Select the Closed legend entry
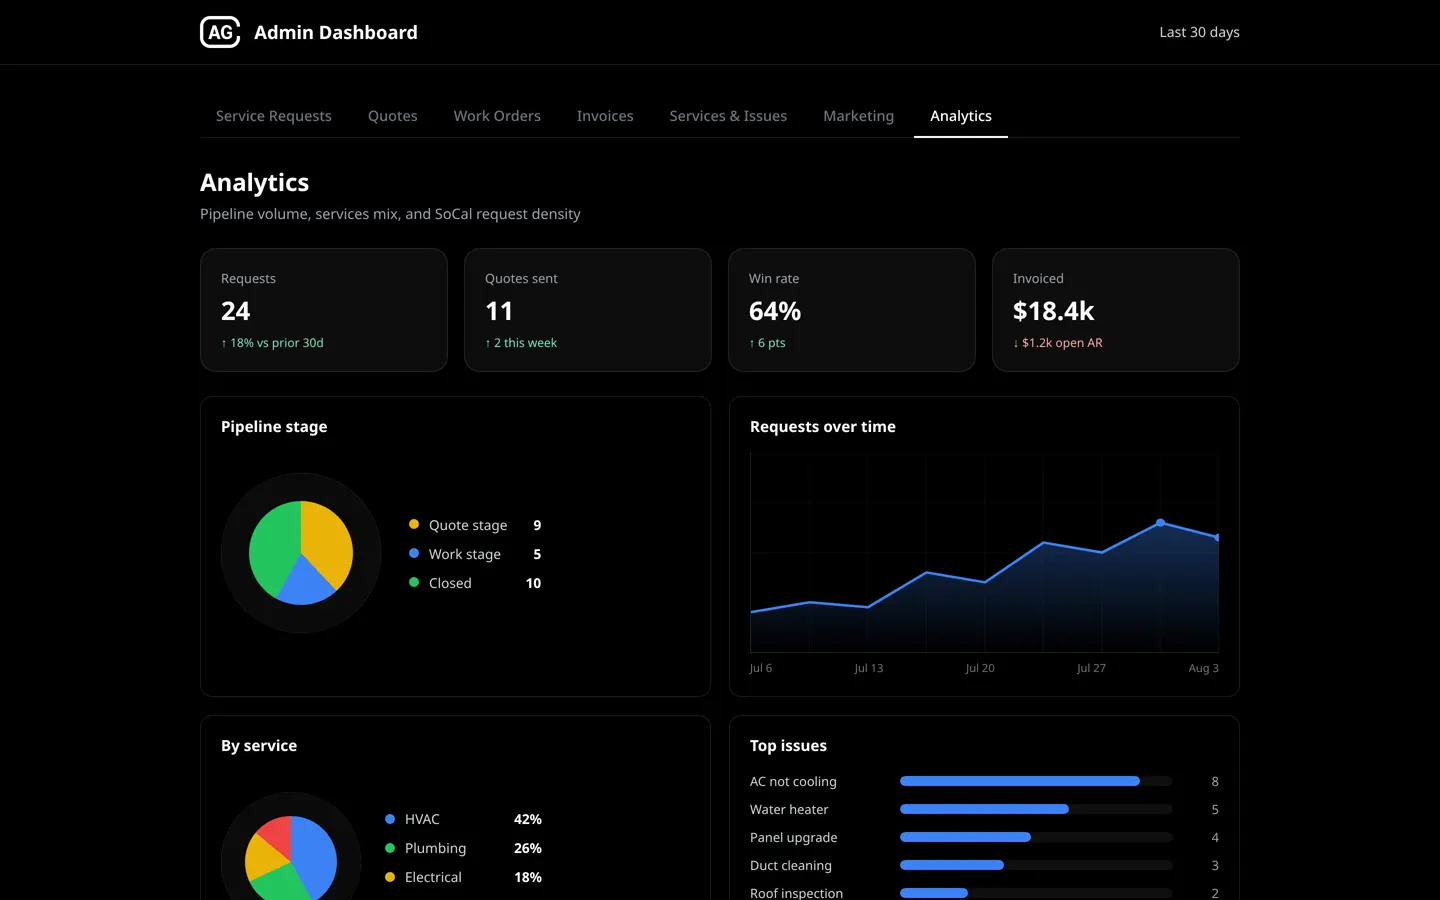 coord(475,583)
